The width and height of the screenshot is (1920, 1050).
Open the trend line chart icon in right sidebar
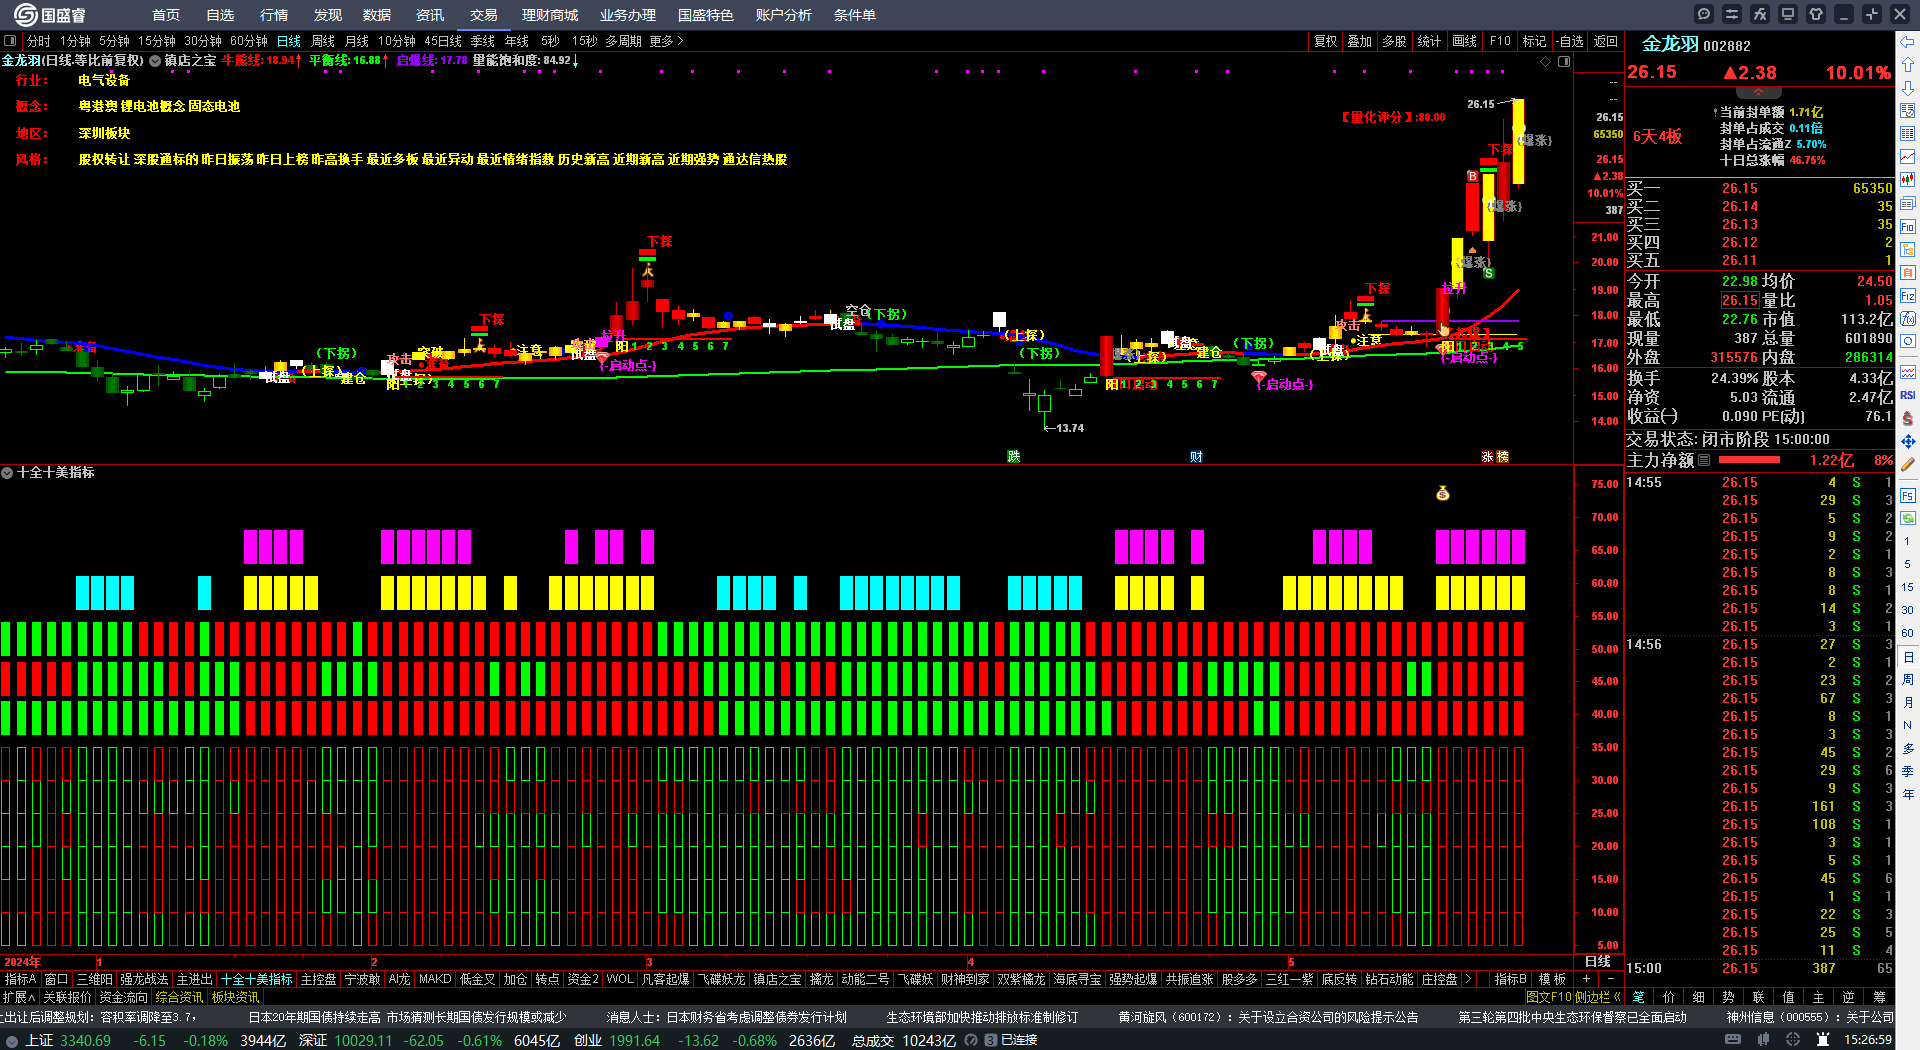pyautogui.click(x=1908, y=157)
